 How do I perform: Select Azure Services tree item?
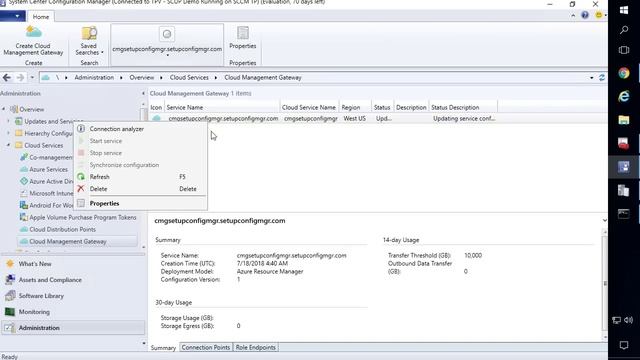pyautogui.click(x=48, y=169)
